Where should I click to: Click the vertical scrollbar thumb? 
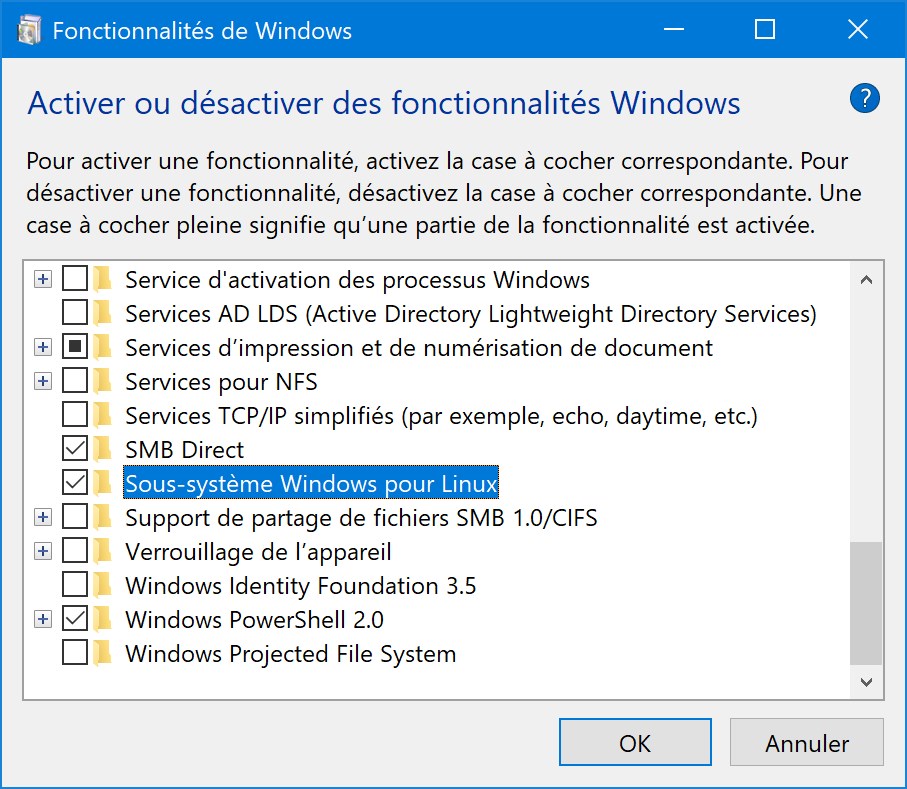[866, 603]
